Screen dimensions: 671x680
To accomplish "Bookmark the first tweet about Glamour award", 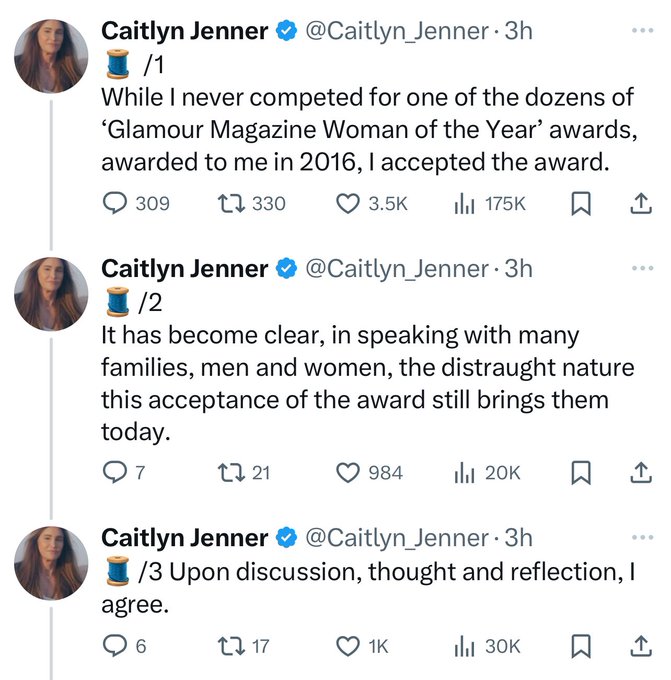I will click(x=580, y=204).
